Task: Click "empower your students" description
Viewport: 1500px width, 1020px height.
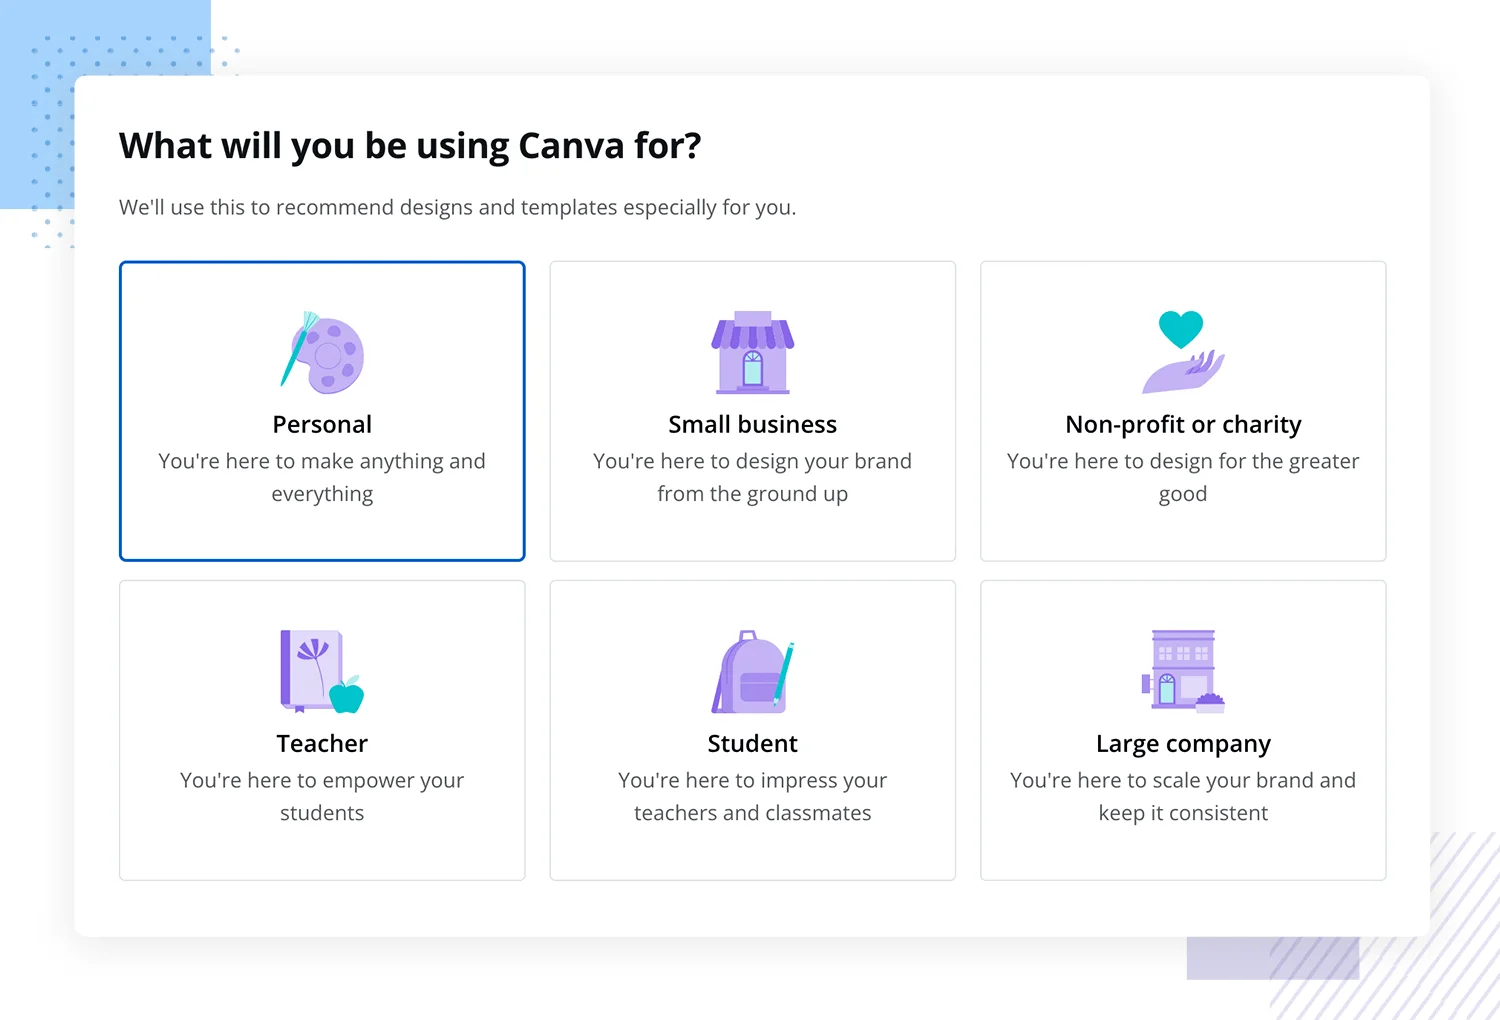Action: tap(322, 796)
